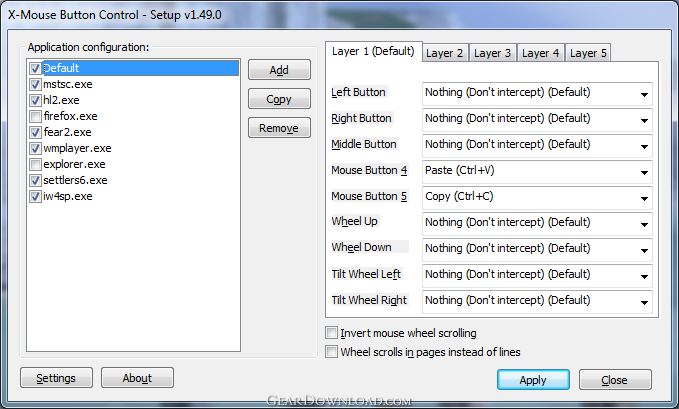Select wmplayer.exe in the application list
The image size is (679, 409).
[x=77, y=148]
